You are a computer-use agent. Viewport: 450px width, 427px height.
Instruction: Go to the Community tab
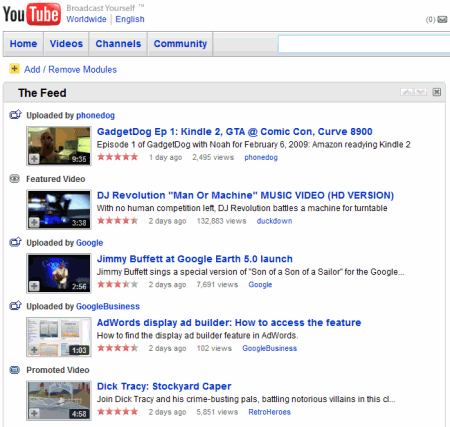(180, 44)
